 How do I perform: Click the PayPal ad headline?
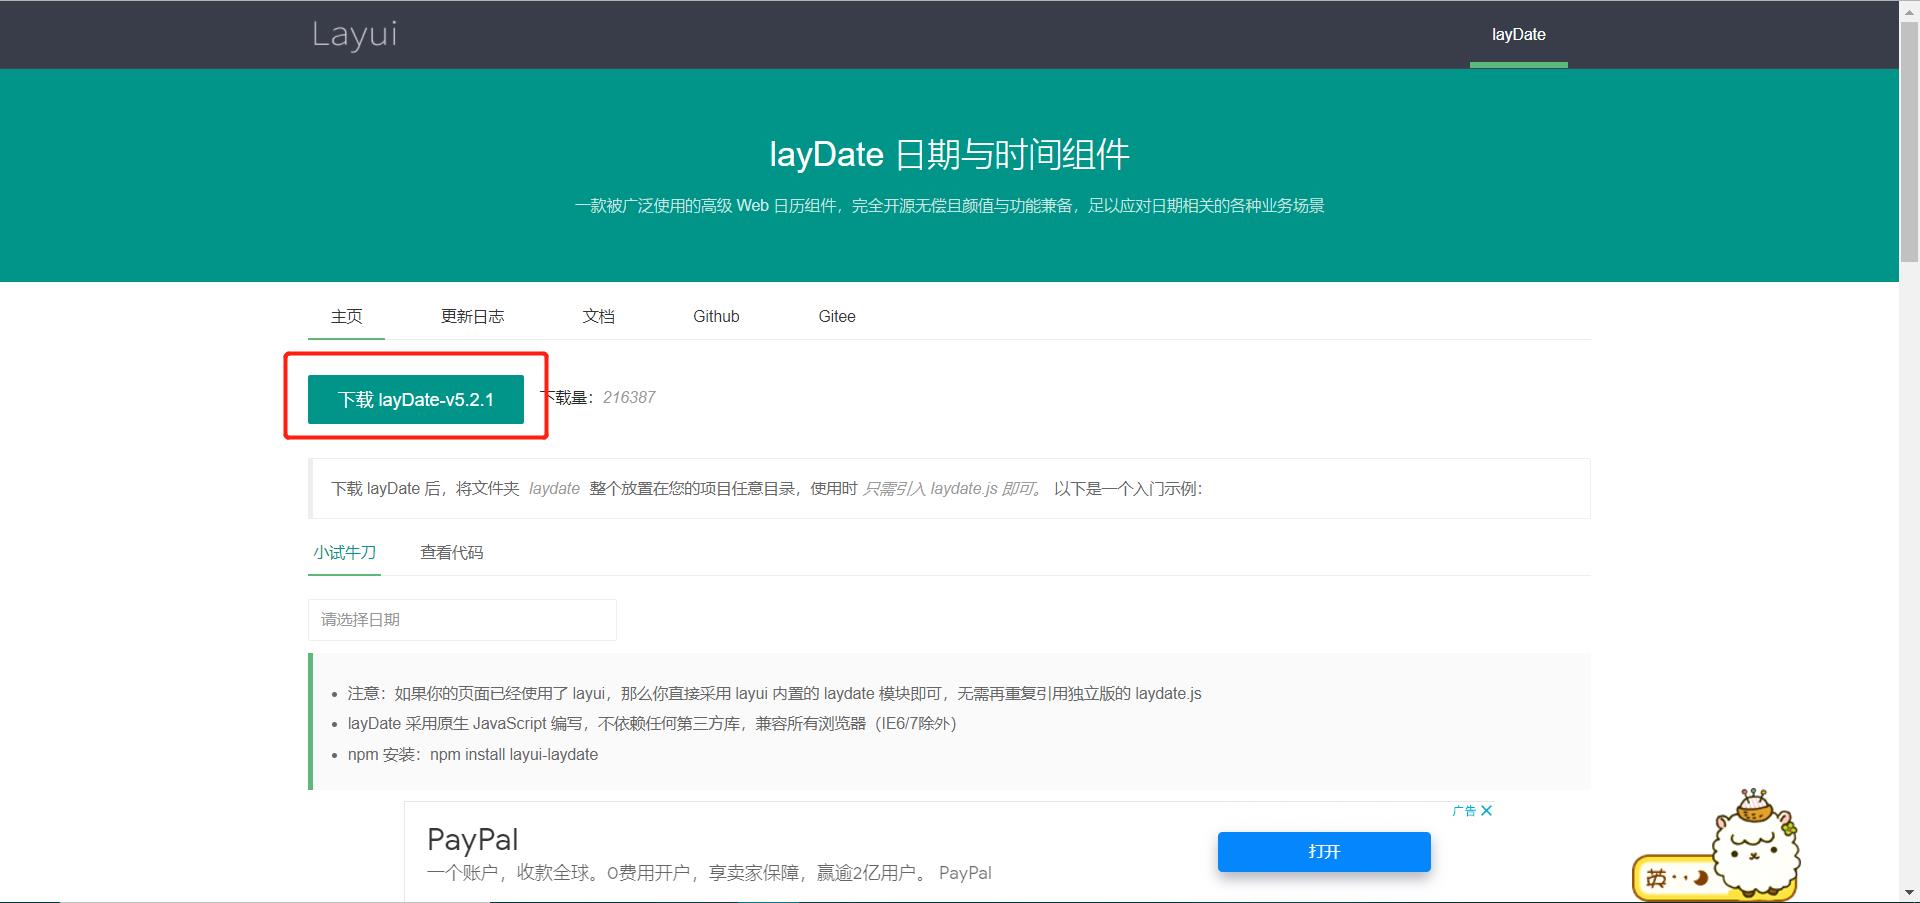(472, 839)
